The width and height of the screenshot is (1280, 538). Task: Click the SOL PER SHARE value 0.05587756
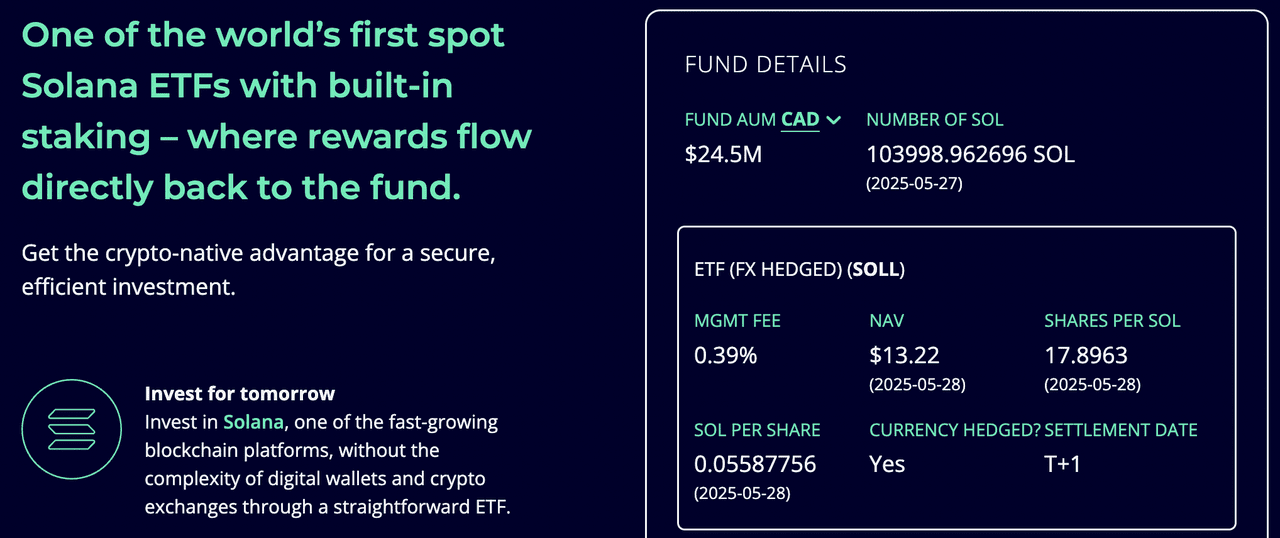(x=755, y=464)
